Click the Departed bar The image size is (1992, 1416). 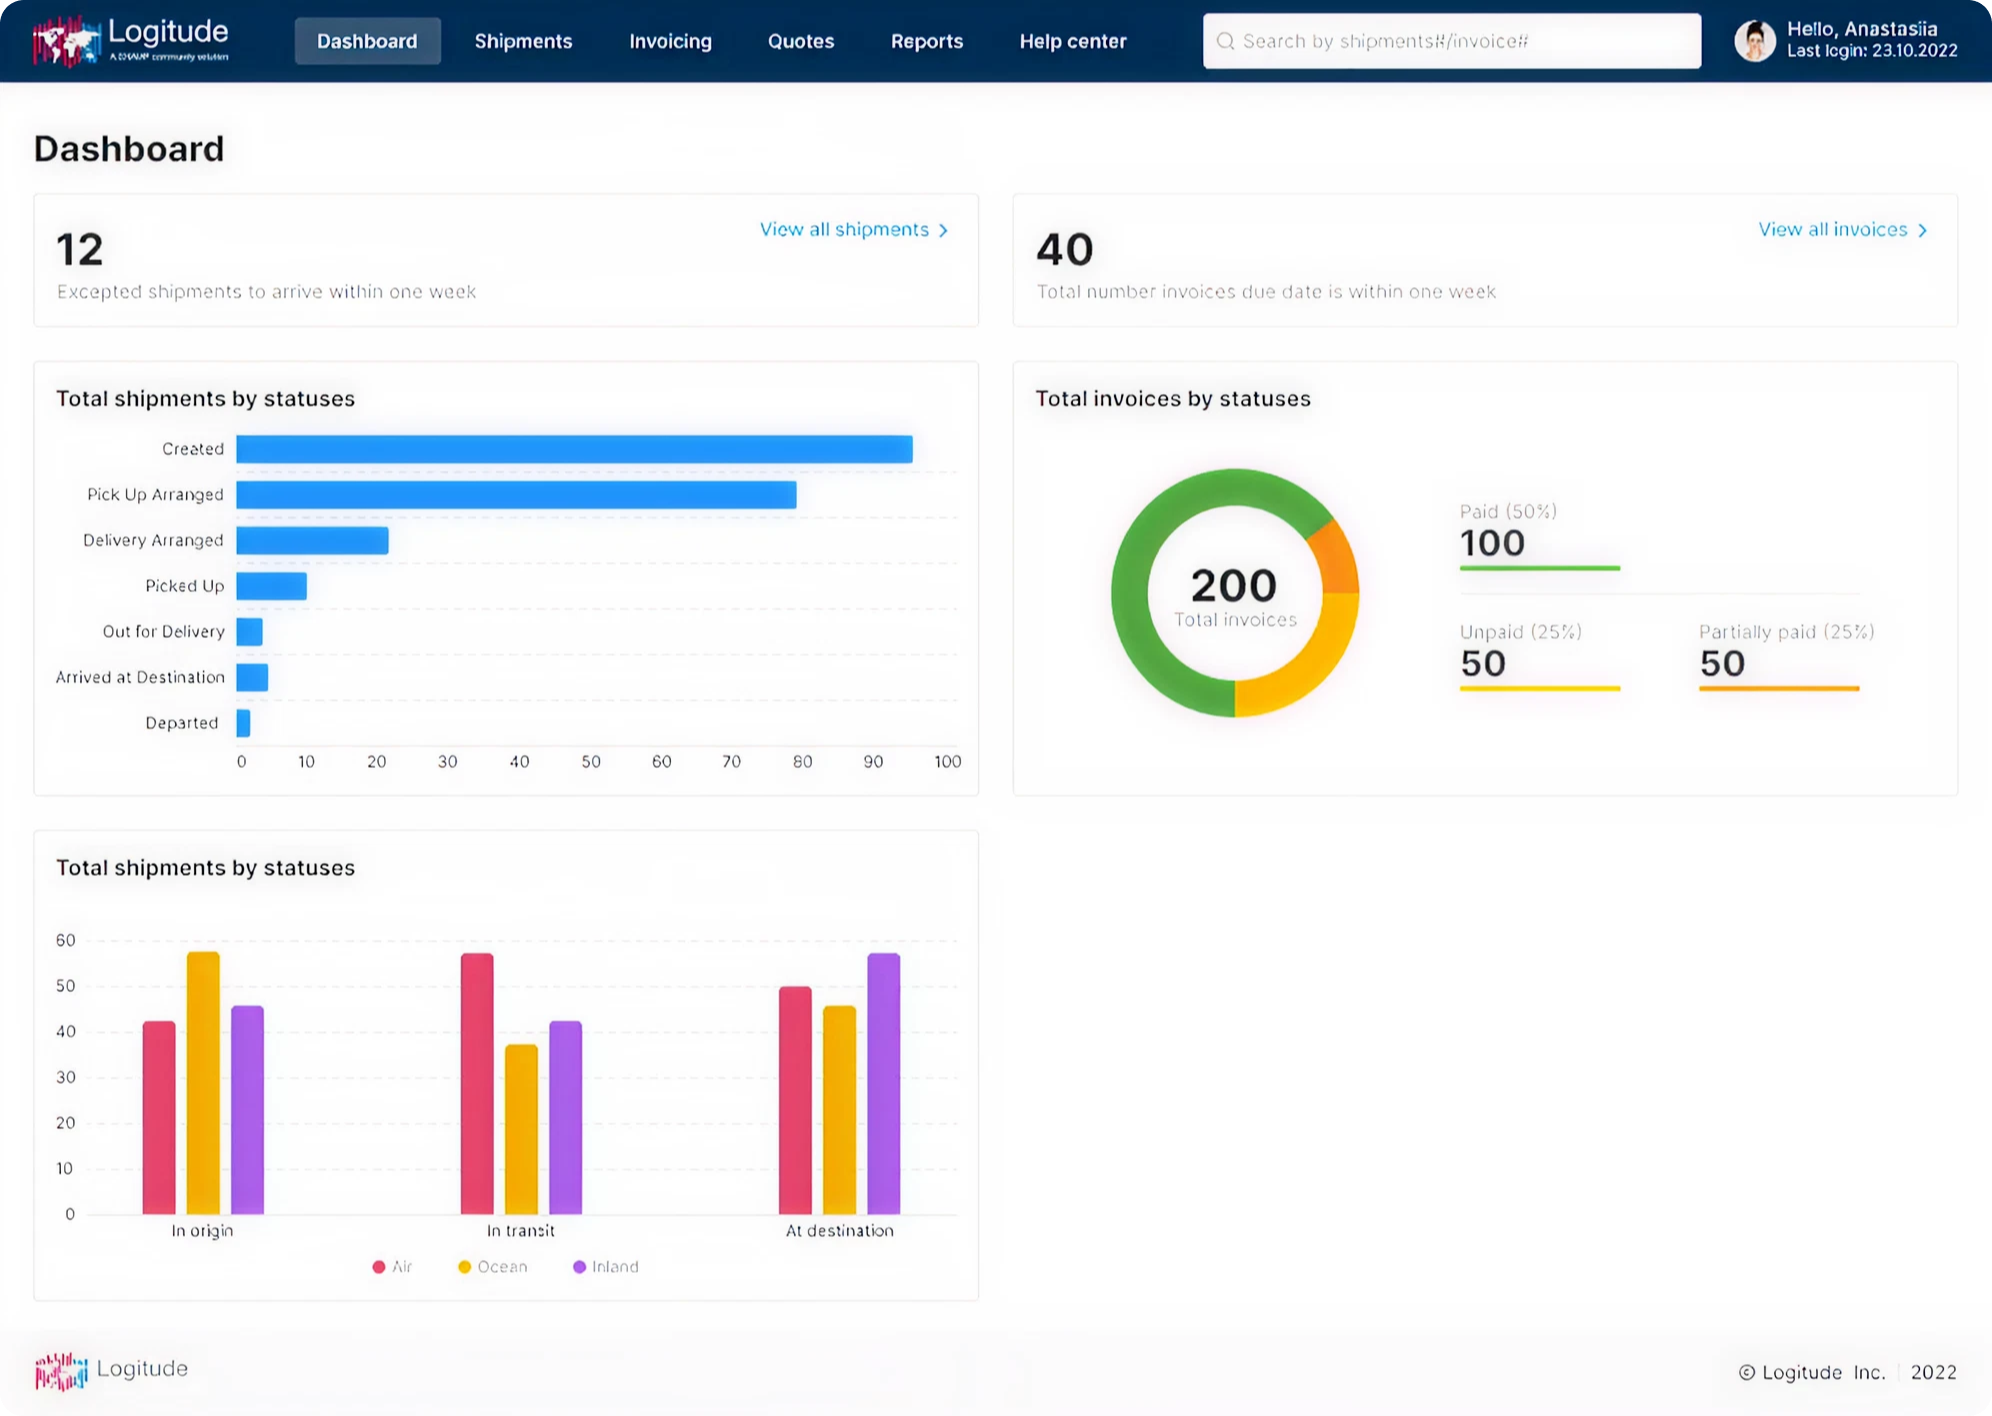click(243, 723)
